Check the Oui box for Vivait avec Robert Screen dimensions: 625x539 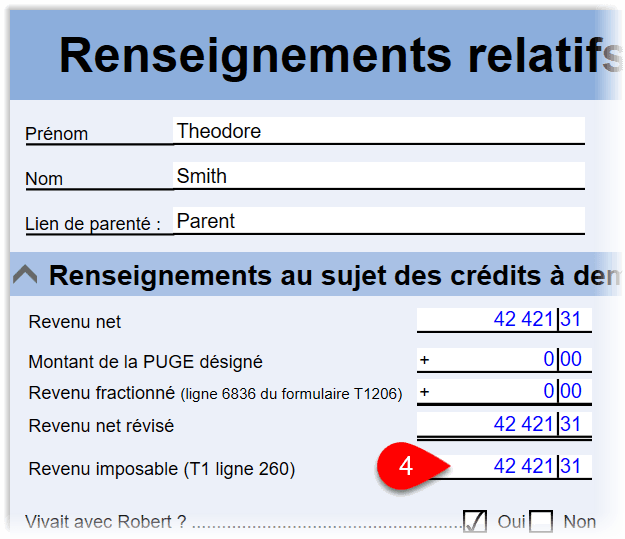pyautogui.click(x=475, y=521)
